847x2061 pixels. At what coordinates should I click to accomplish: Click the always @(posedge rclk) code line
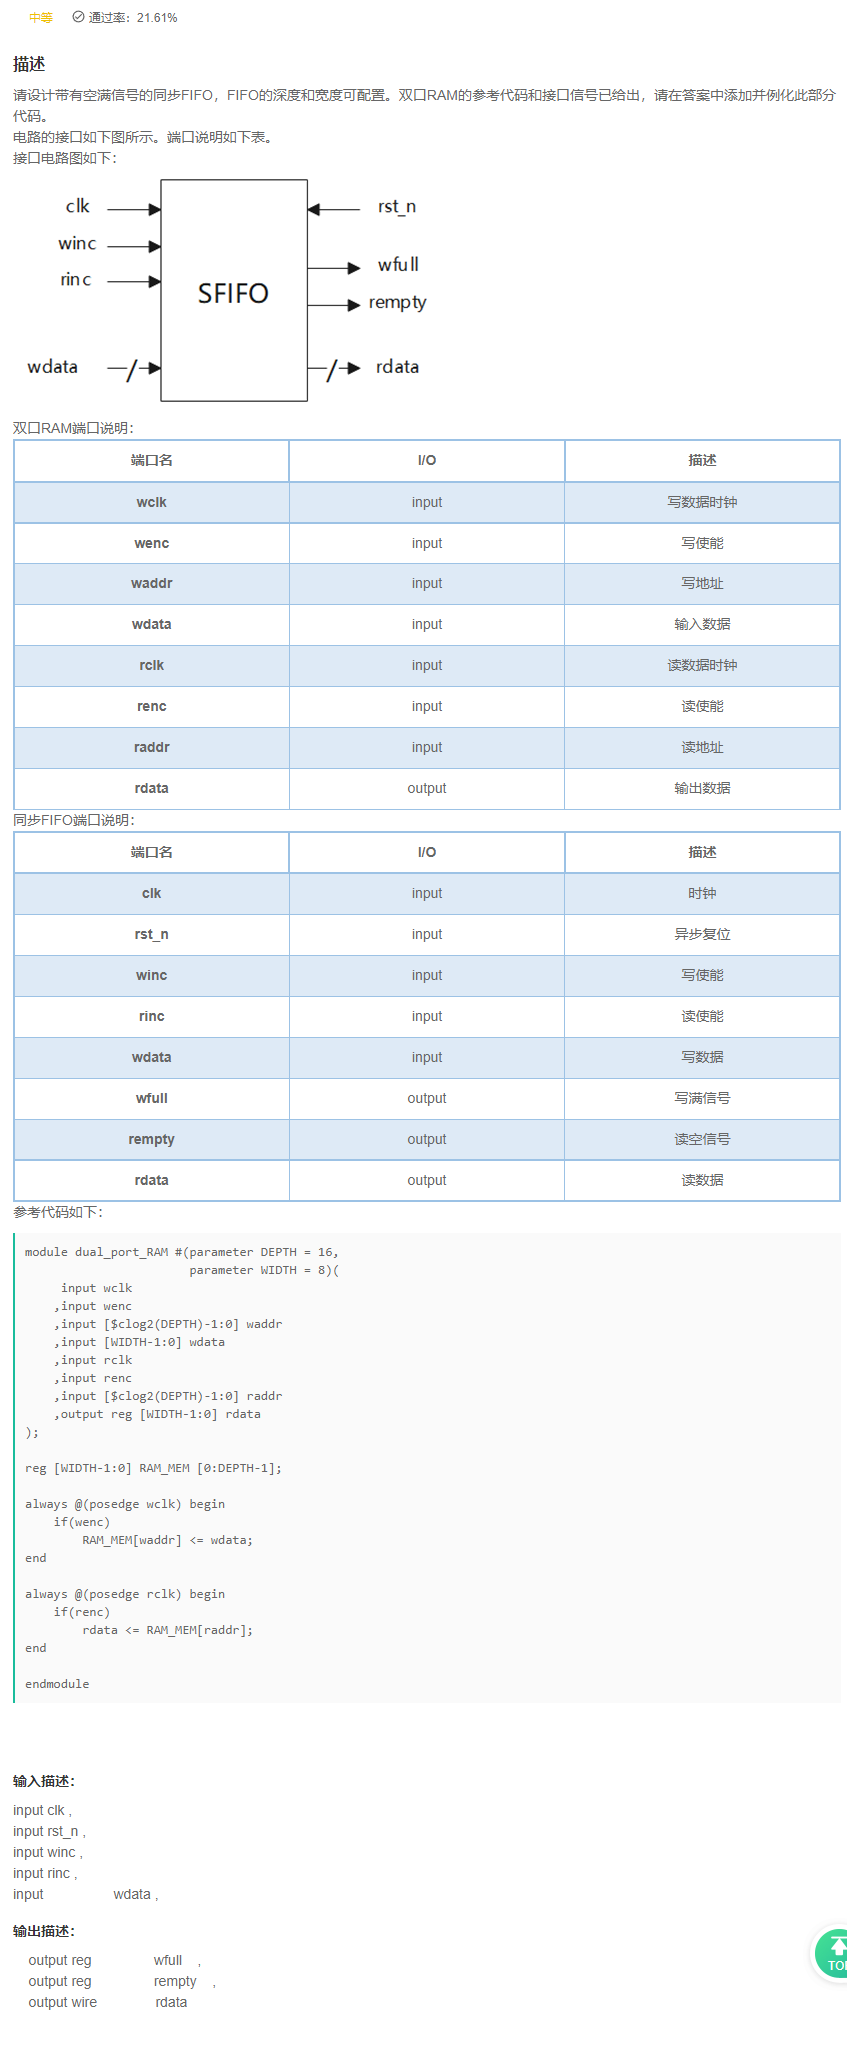click(x=125, y=1594)
